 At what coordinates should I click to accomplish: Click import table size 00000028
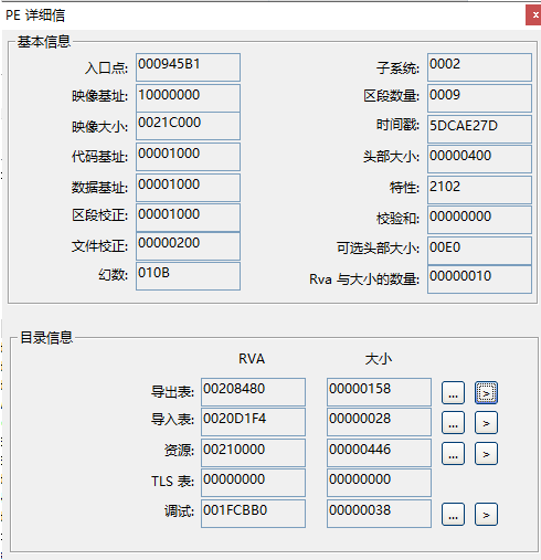tap(379, 422)
